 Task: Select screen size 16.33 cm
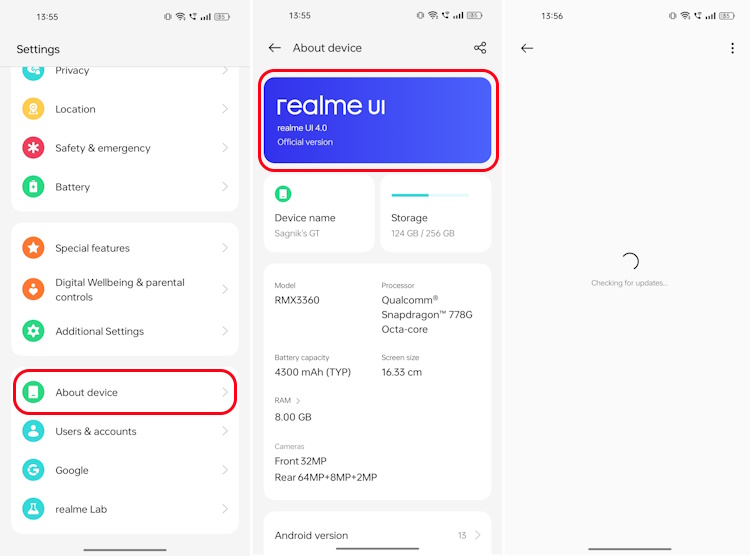click(402, 372)
